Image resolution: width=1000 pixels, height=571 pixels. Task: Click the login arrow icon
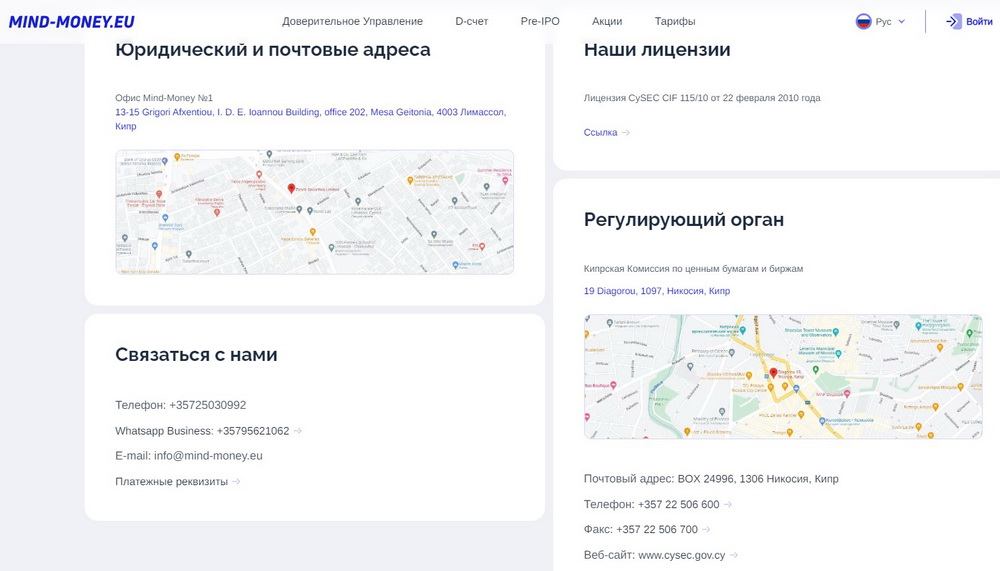953,22
